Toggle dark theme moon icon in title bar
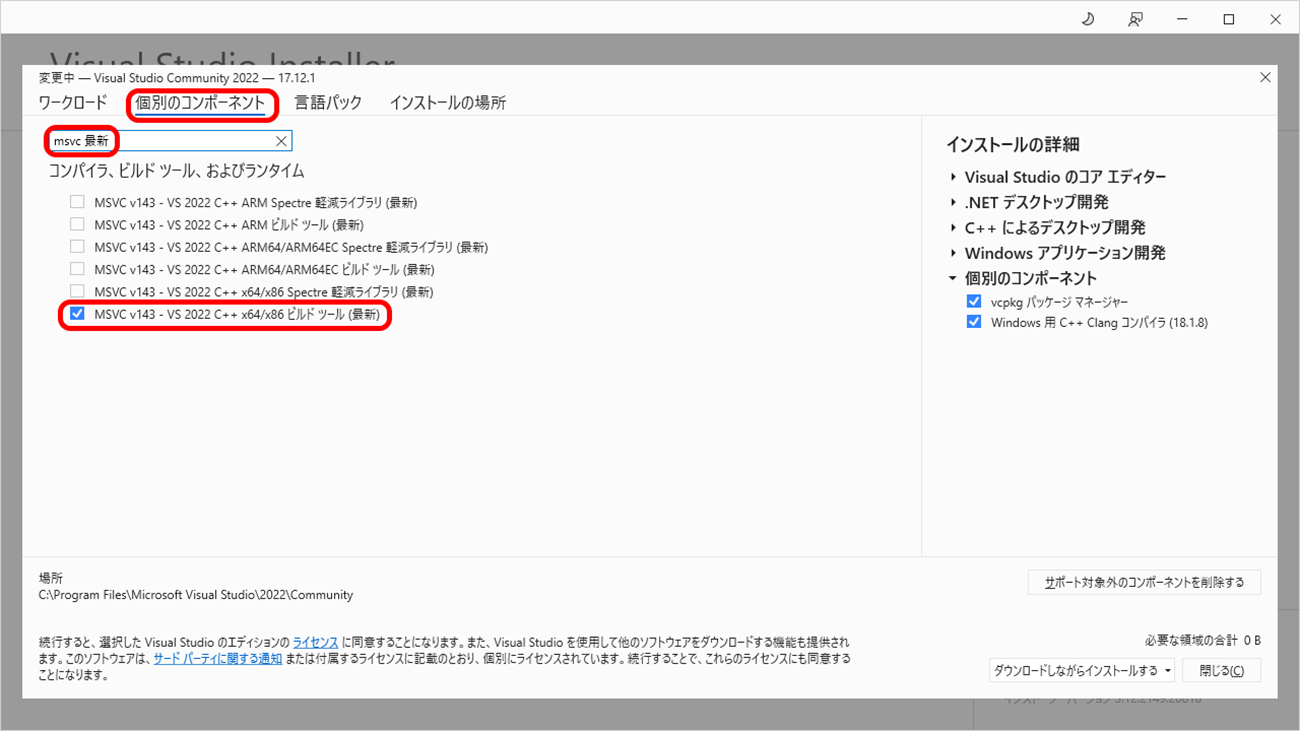Viewport: 1300px width, 731px height. pyautogui.click(x=1088, y=19)
